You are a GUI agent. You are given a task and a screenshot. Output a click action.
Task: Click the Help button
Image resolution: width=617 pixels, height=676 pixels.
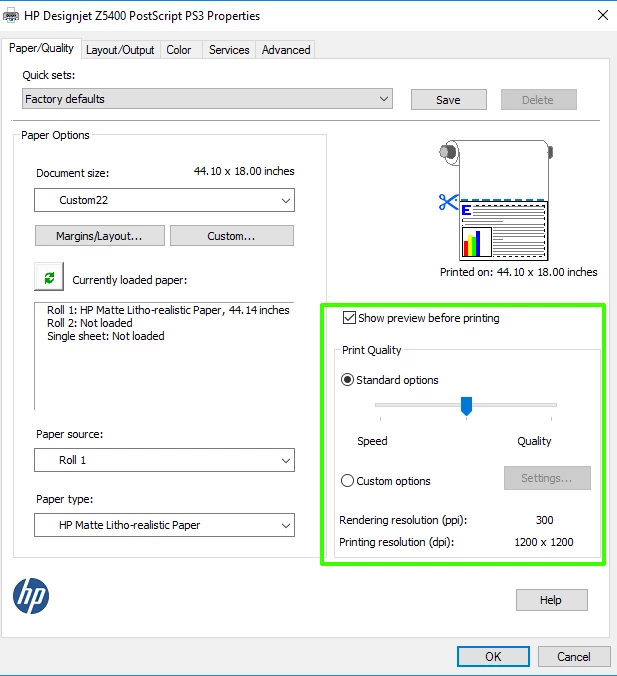[551, 600]
